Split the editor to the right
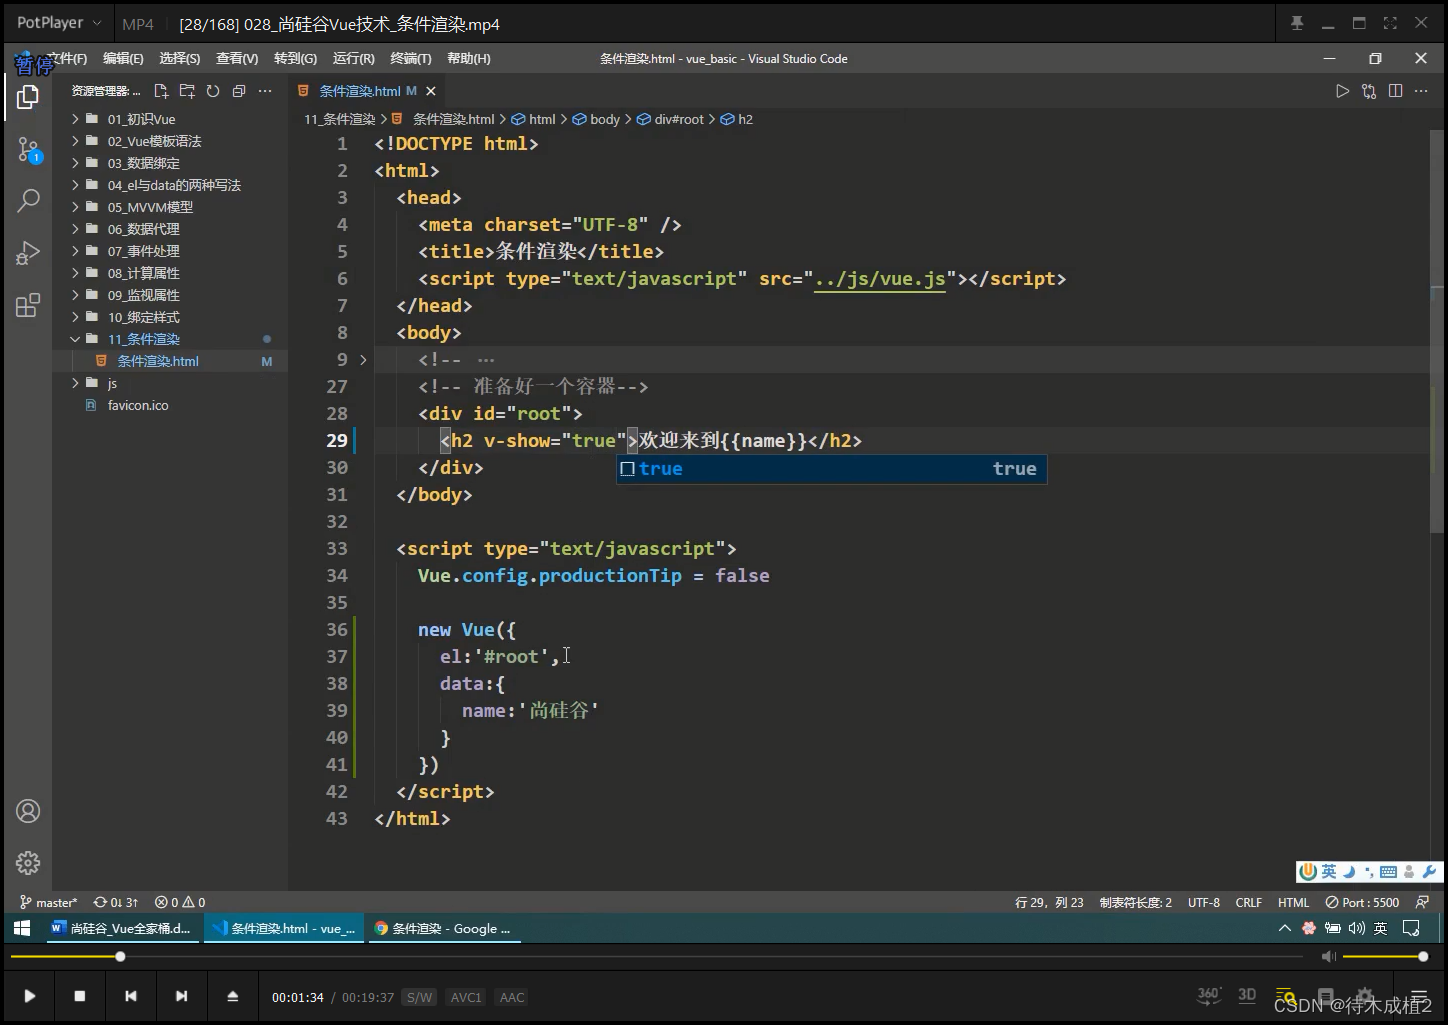The height and width of the screenshot is (1025, 1448). (1395, 91)
